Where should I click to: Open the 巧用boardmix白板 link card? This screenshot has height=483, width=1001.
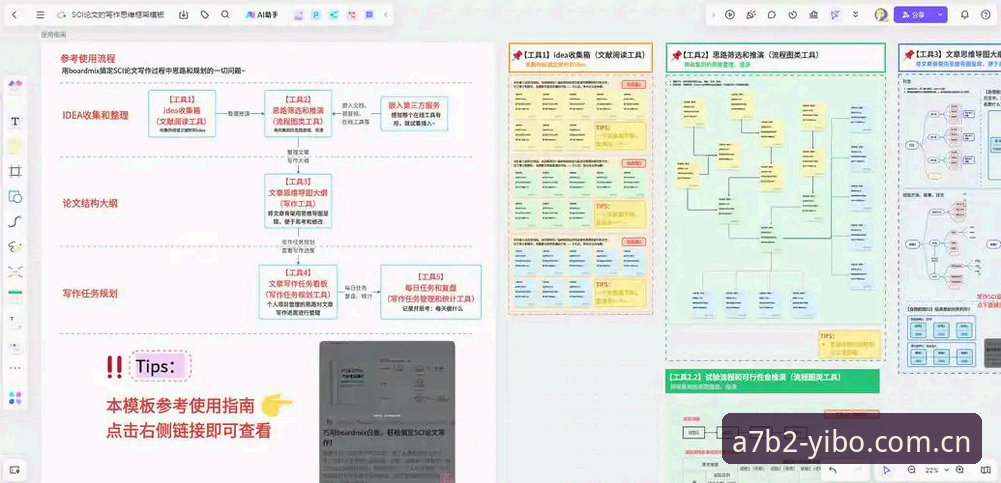[387, 412]
